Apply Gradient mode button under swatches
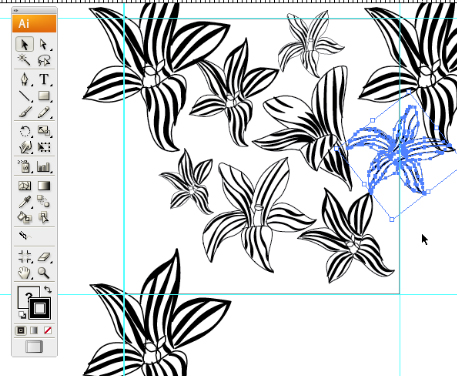The width and height of the screenshot is (457, 376). click(x=34, y=330)
